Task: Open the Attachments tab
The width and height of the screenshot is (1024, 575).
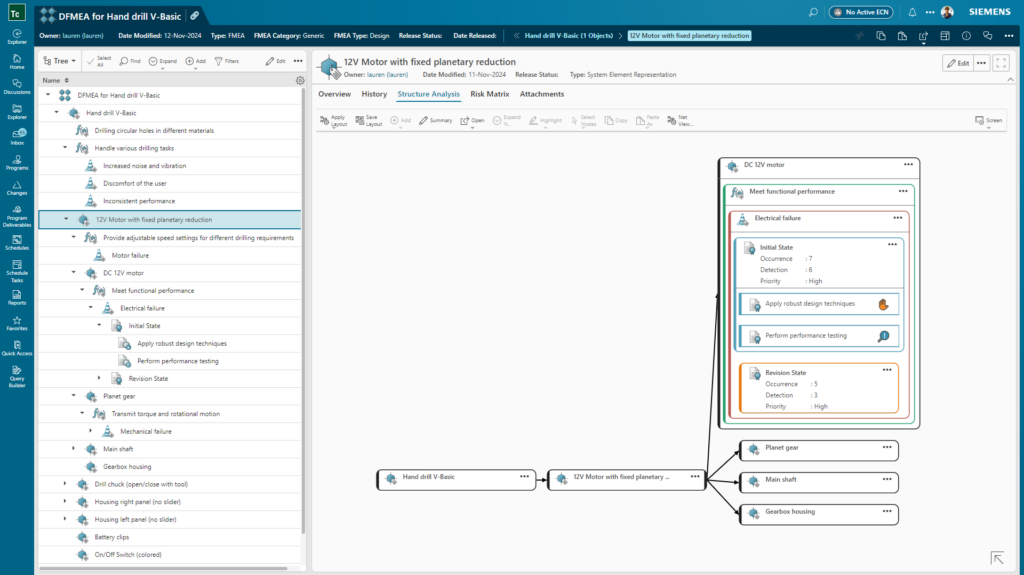Action: point(542,94)
